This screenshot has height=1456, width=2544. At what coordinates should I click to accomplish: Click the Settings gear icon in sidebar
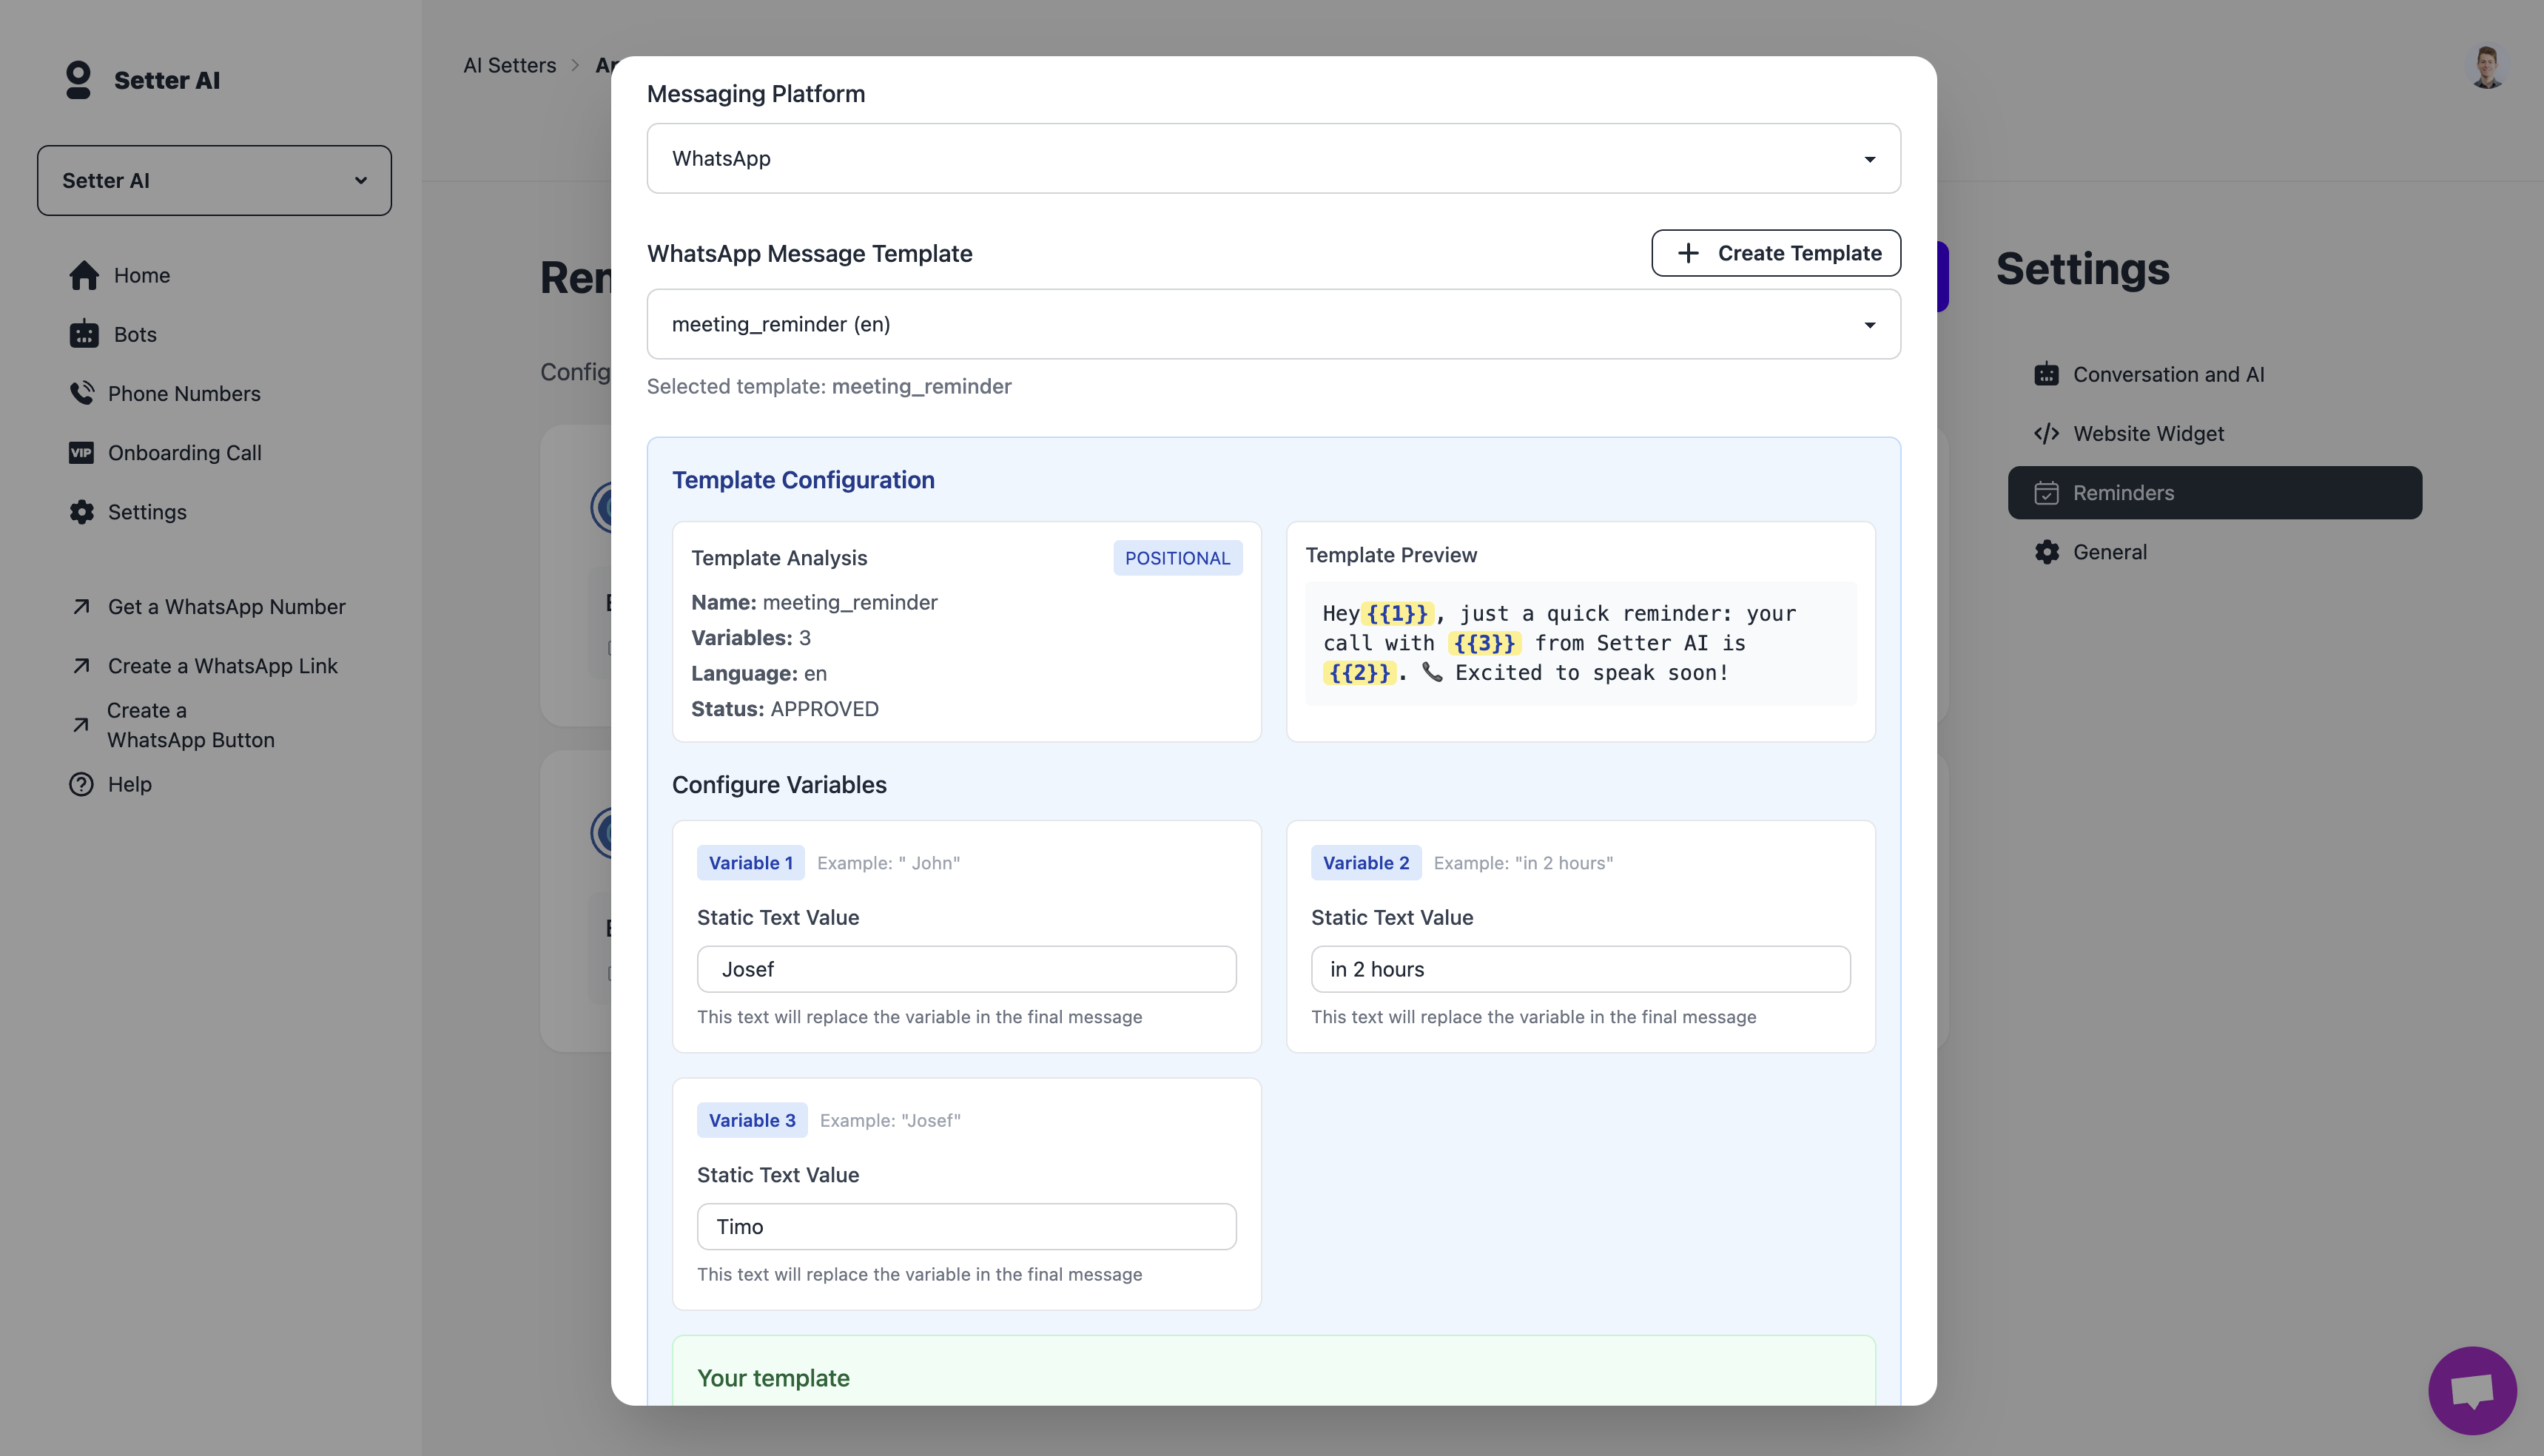82,512
